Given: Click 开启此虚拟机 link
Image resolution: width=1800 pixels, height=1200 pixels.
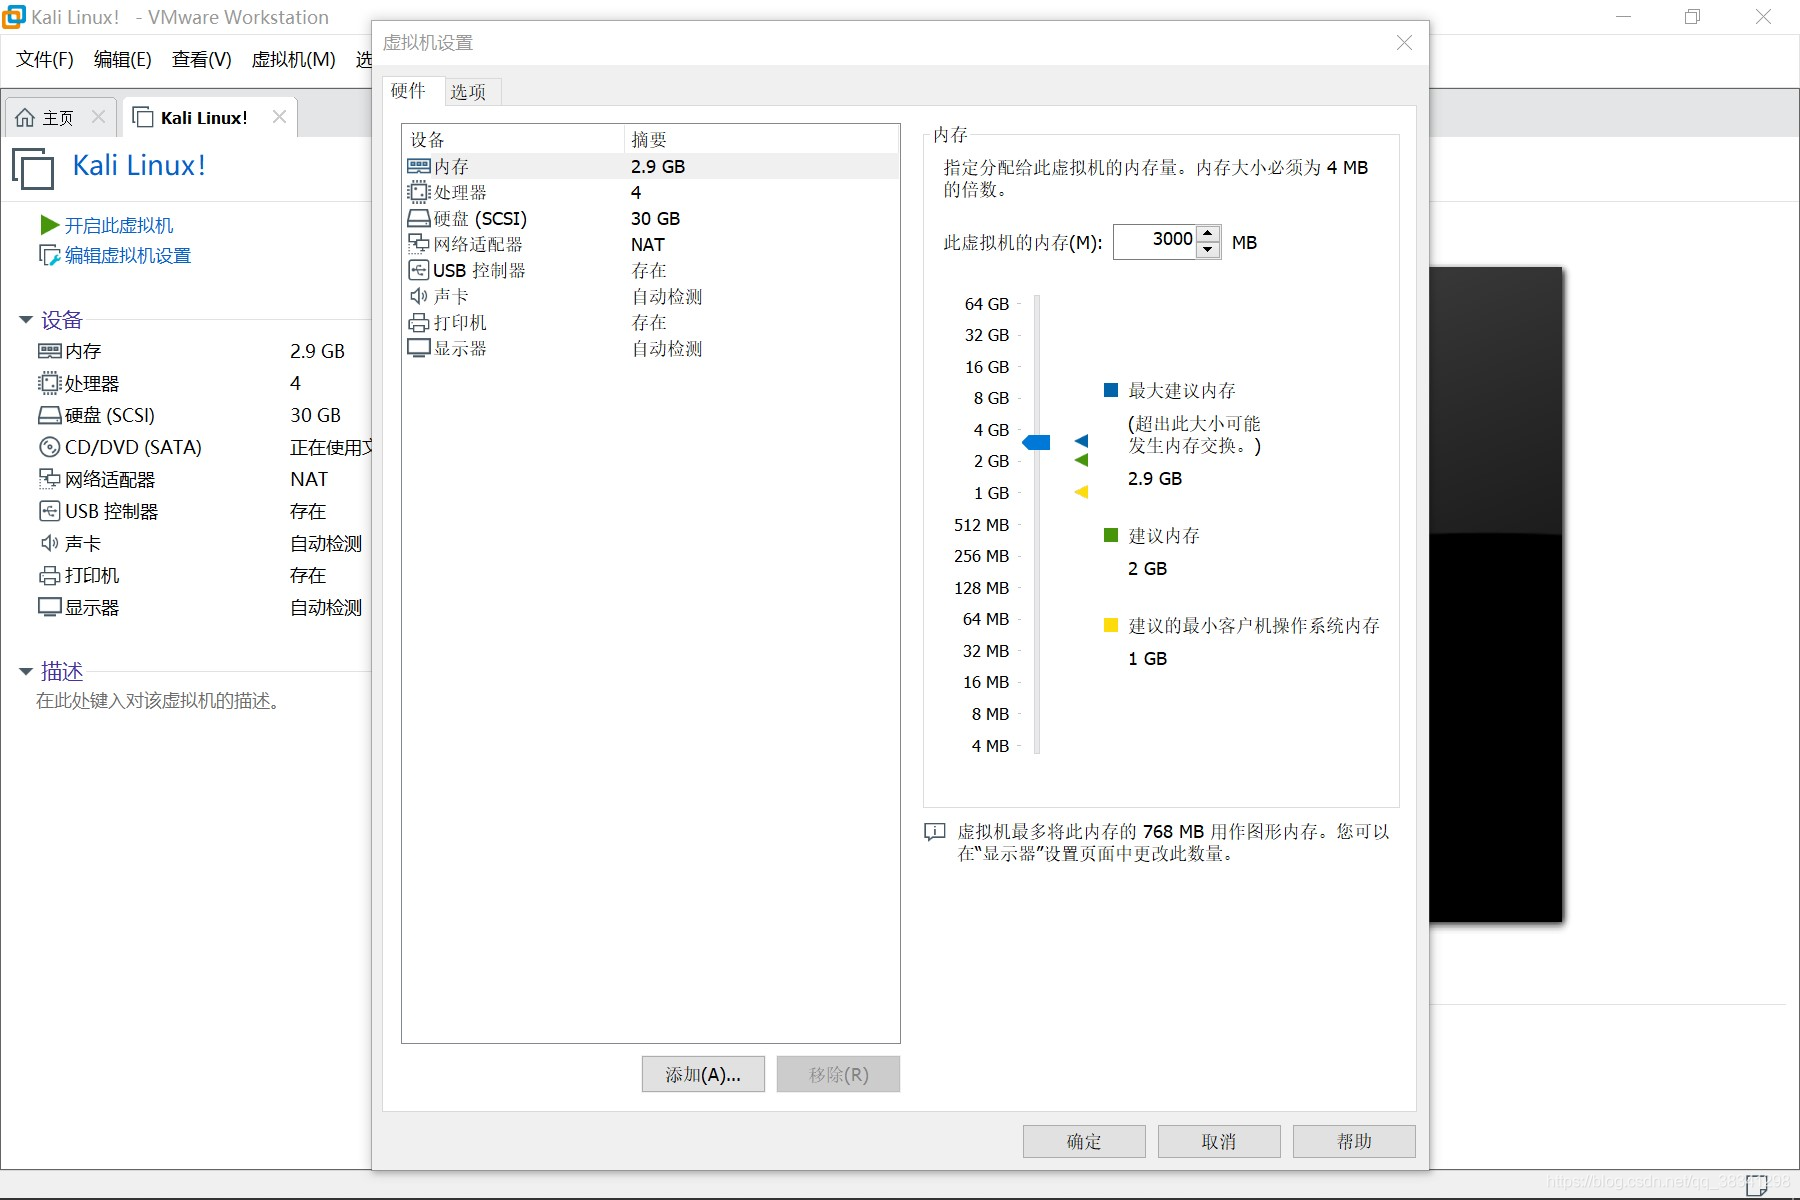Looking at the screenshot, I should pos(119,226).
